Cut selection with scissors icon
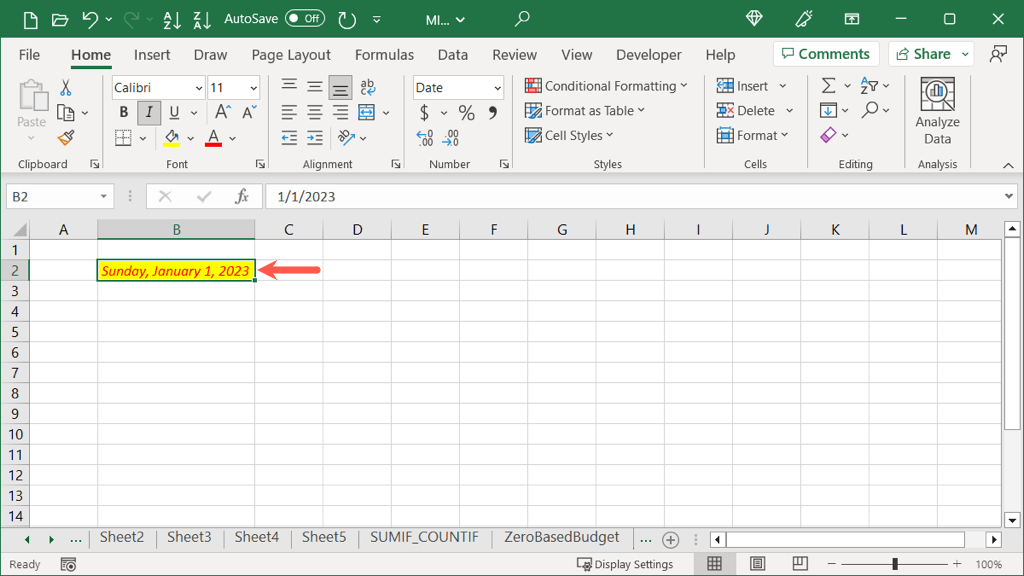Image resolution: width=1024 pixels, height=576 pixels. [x=65, y=88]
